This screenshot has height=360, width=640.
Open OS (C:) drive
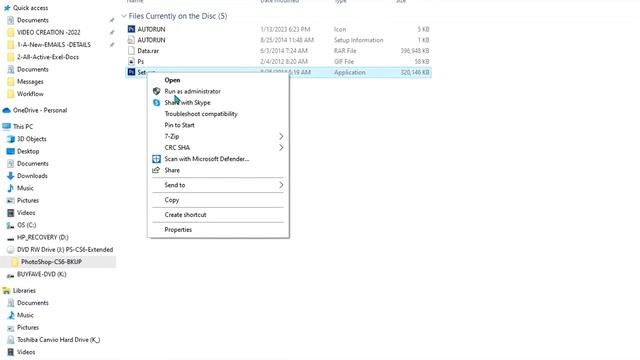click(27, 225)
